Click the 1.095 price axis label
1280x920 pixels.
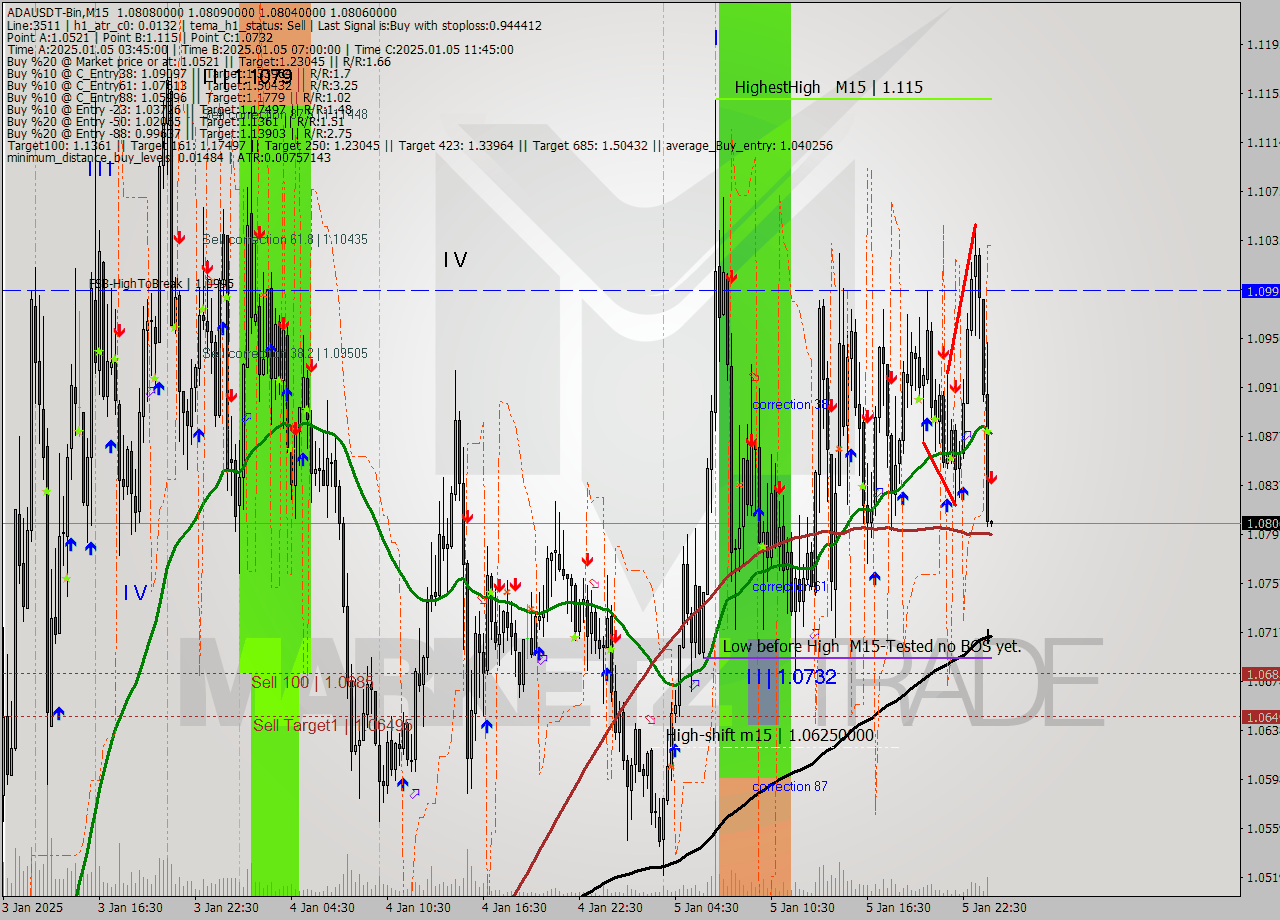click(1262, 339)
